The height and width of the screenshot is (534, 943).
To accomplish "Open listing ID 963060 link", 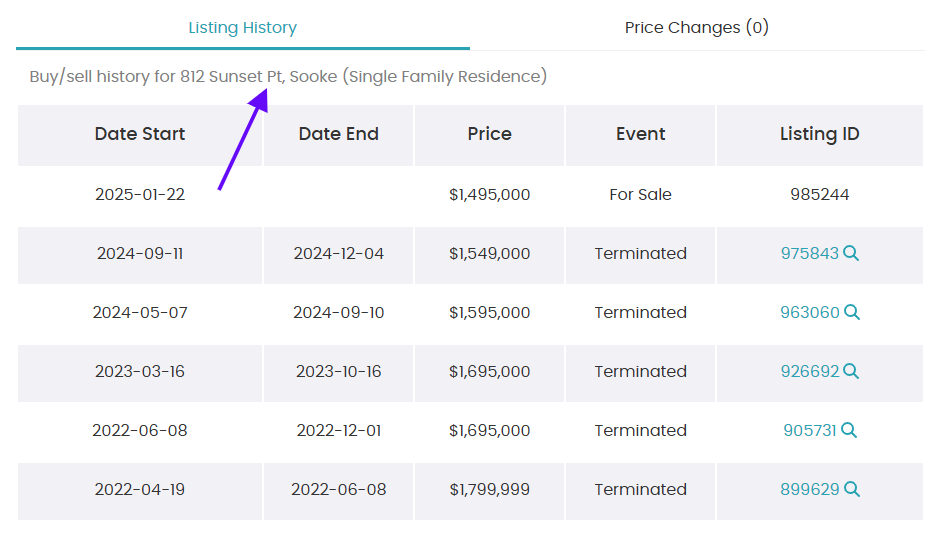I will pyautogui.click(x=809, y=312).
